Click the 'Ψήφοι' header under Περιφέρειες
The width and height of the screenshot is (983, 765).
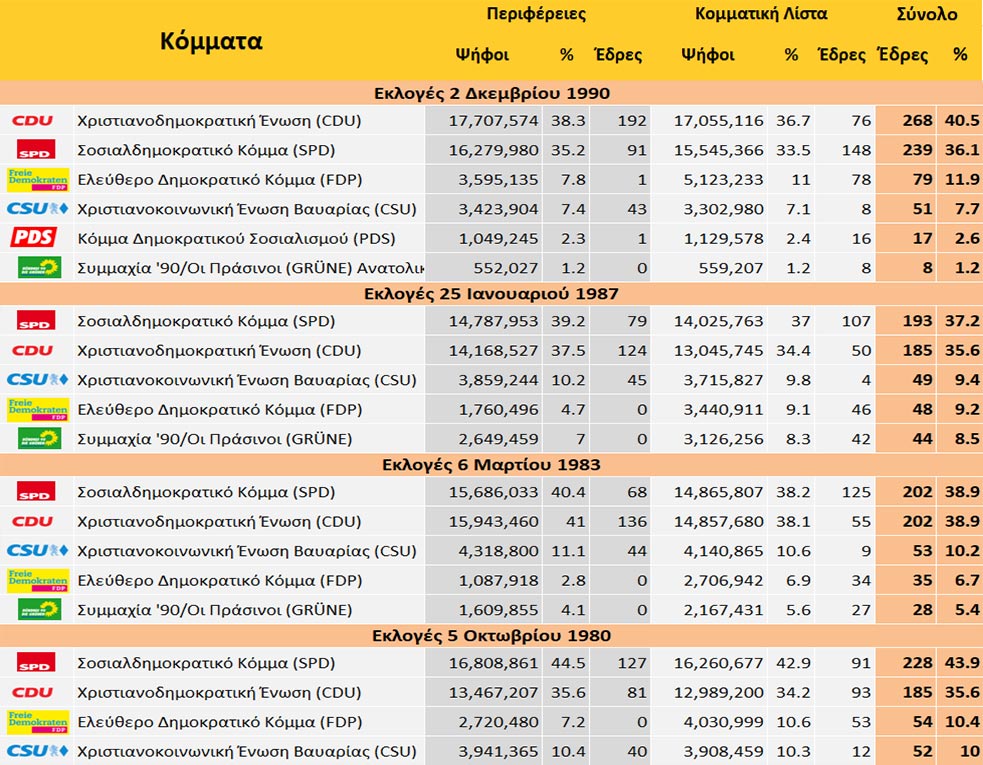482,55
